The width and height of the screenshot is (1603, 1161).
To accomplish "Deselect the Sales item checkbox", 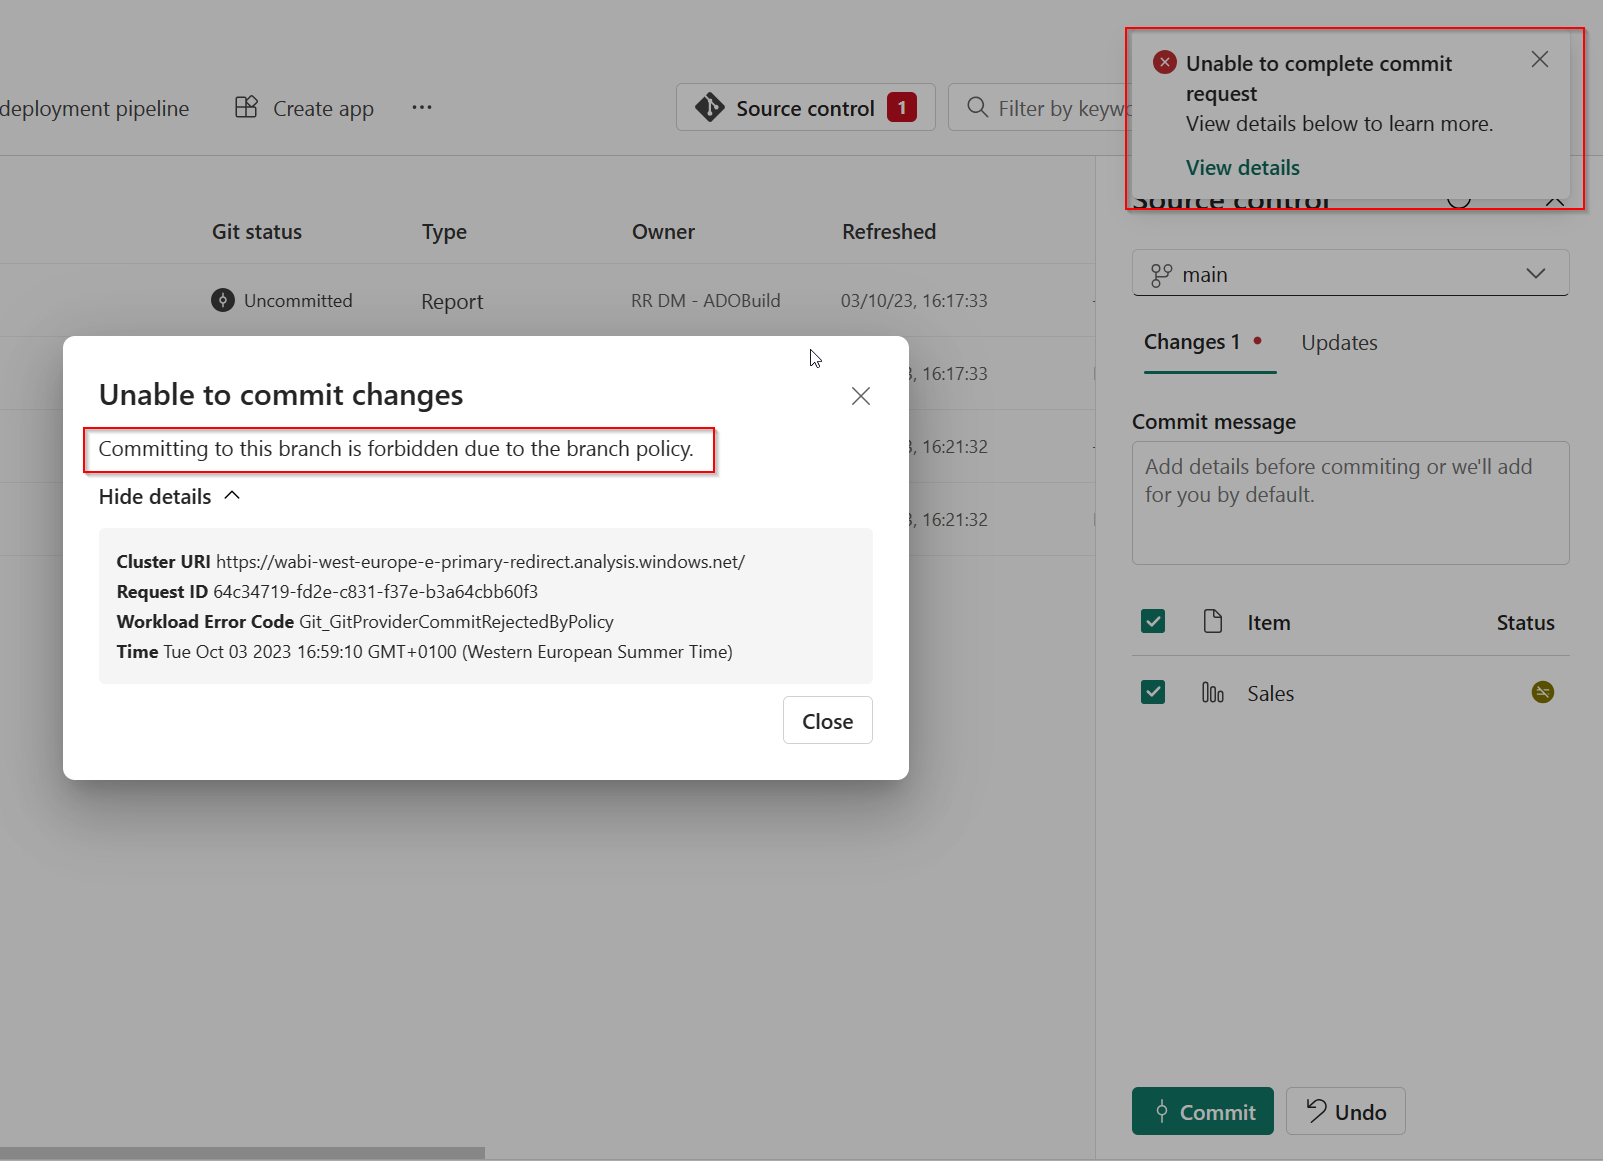I will click(1152, 691).
